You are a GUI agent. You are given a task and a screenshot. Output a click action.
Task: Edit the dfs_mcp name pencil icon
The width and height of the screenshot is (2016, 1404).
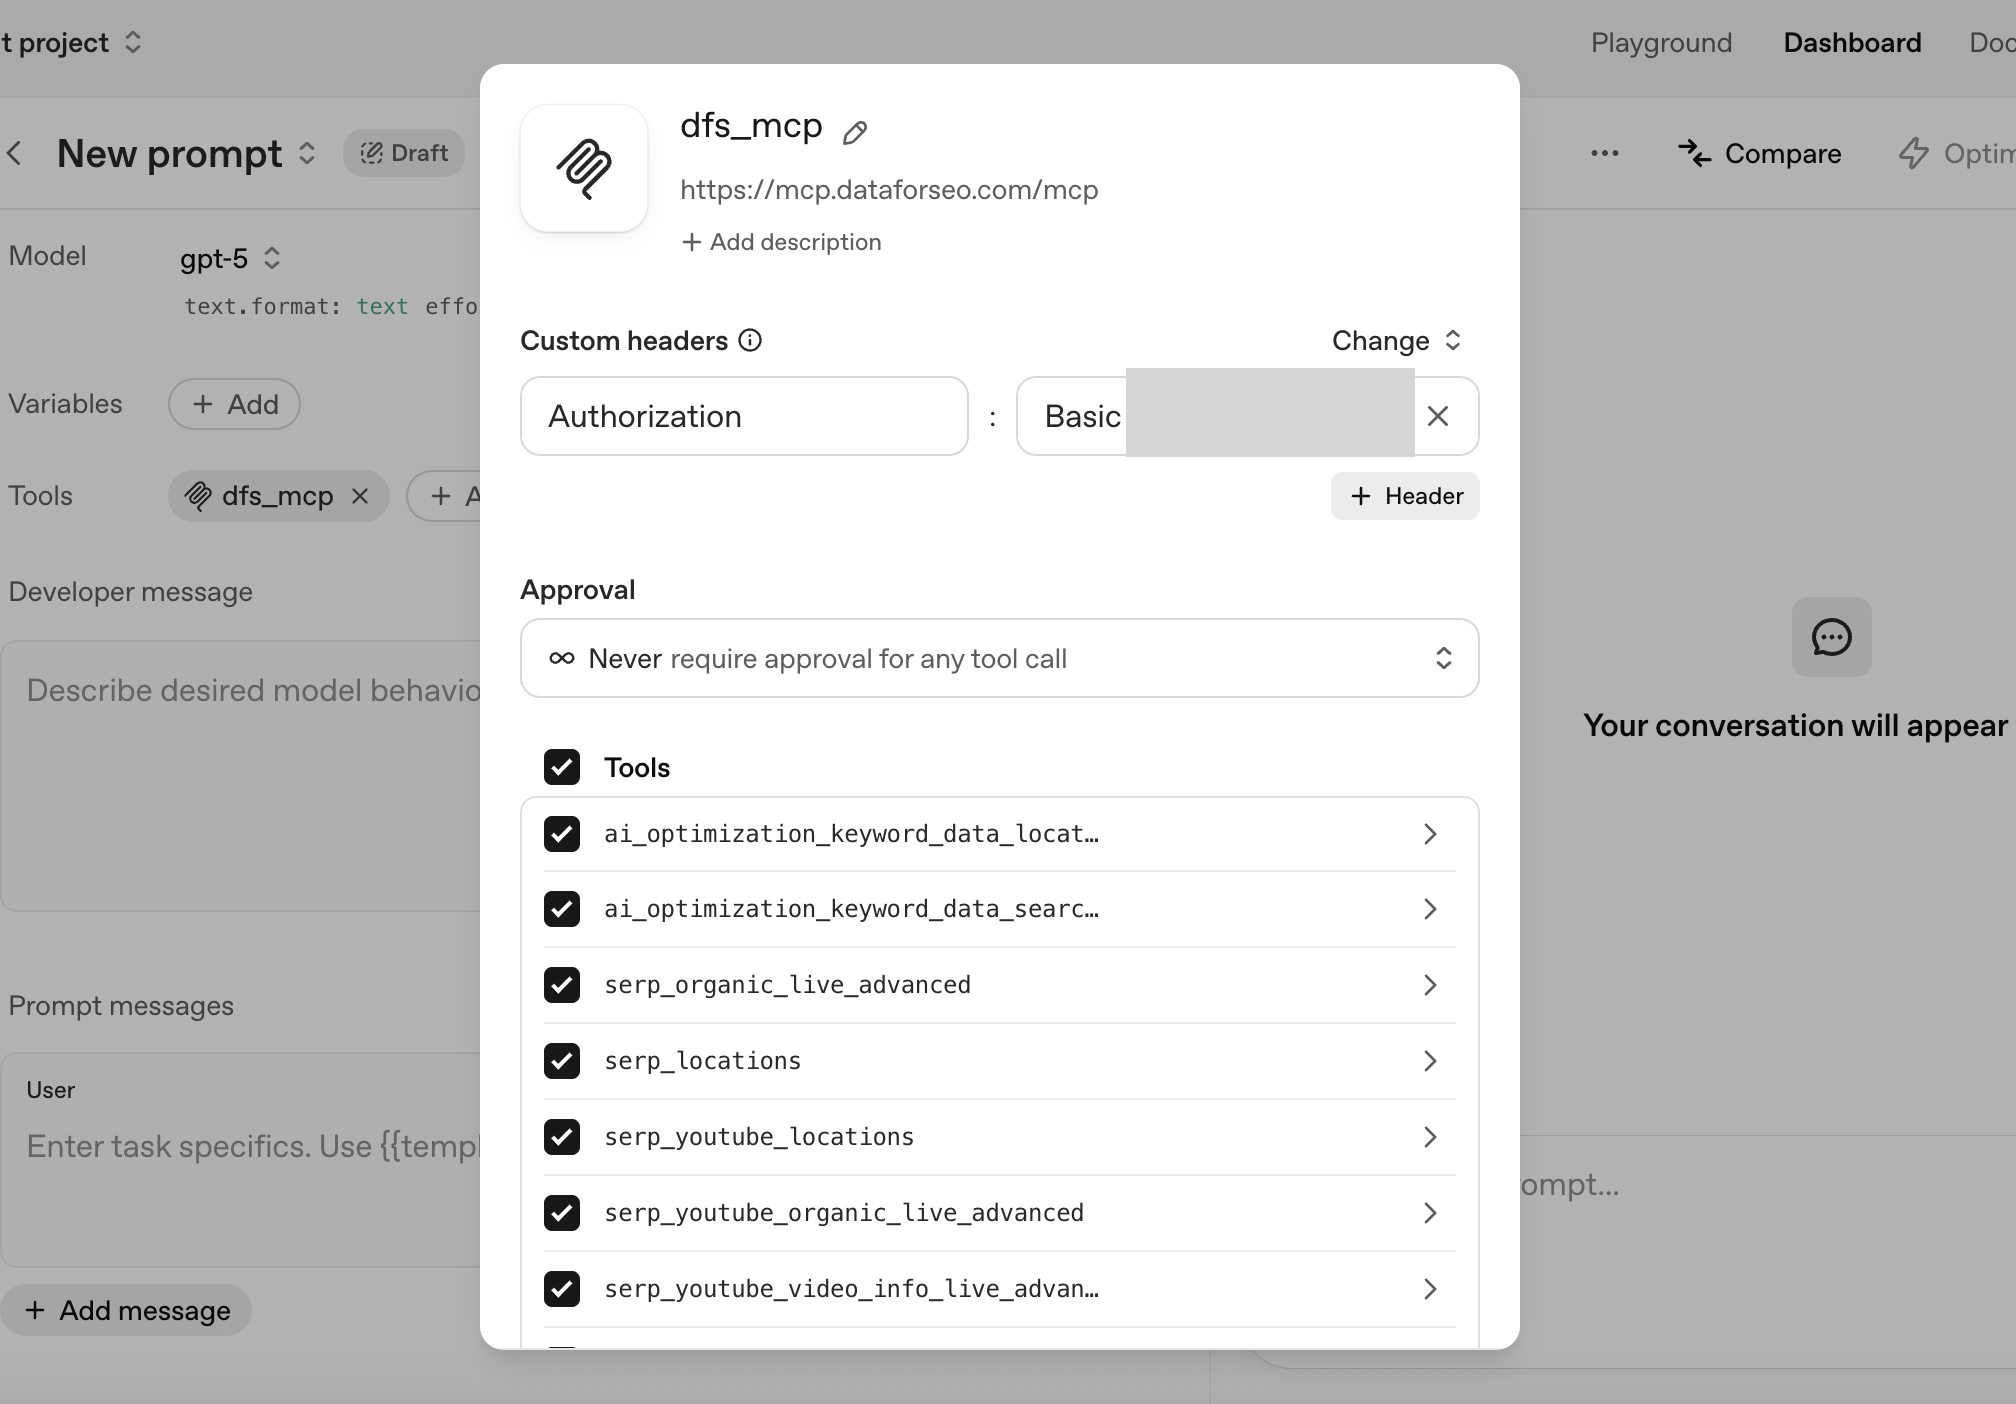coord(854,132)
